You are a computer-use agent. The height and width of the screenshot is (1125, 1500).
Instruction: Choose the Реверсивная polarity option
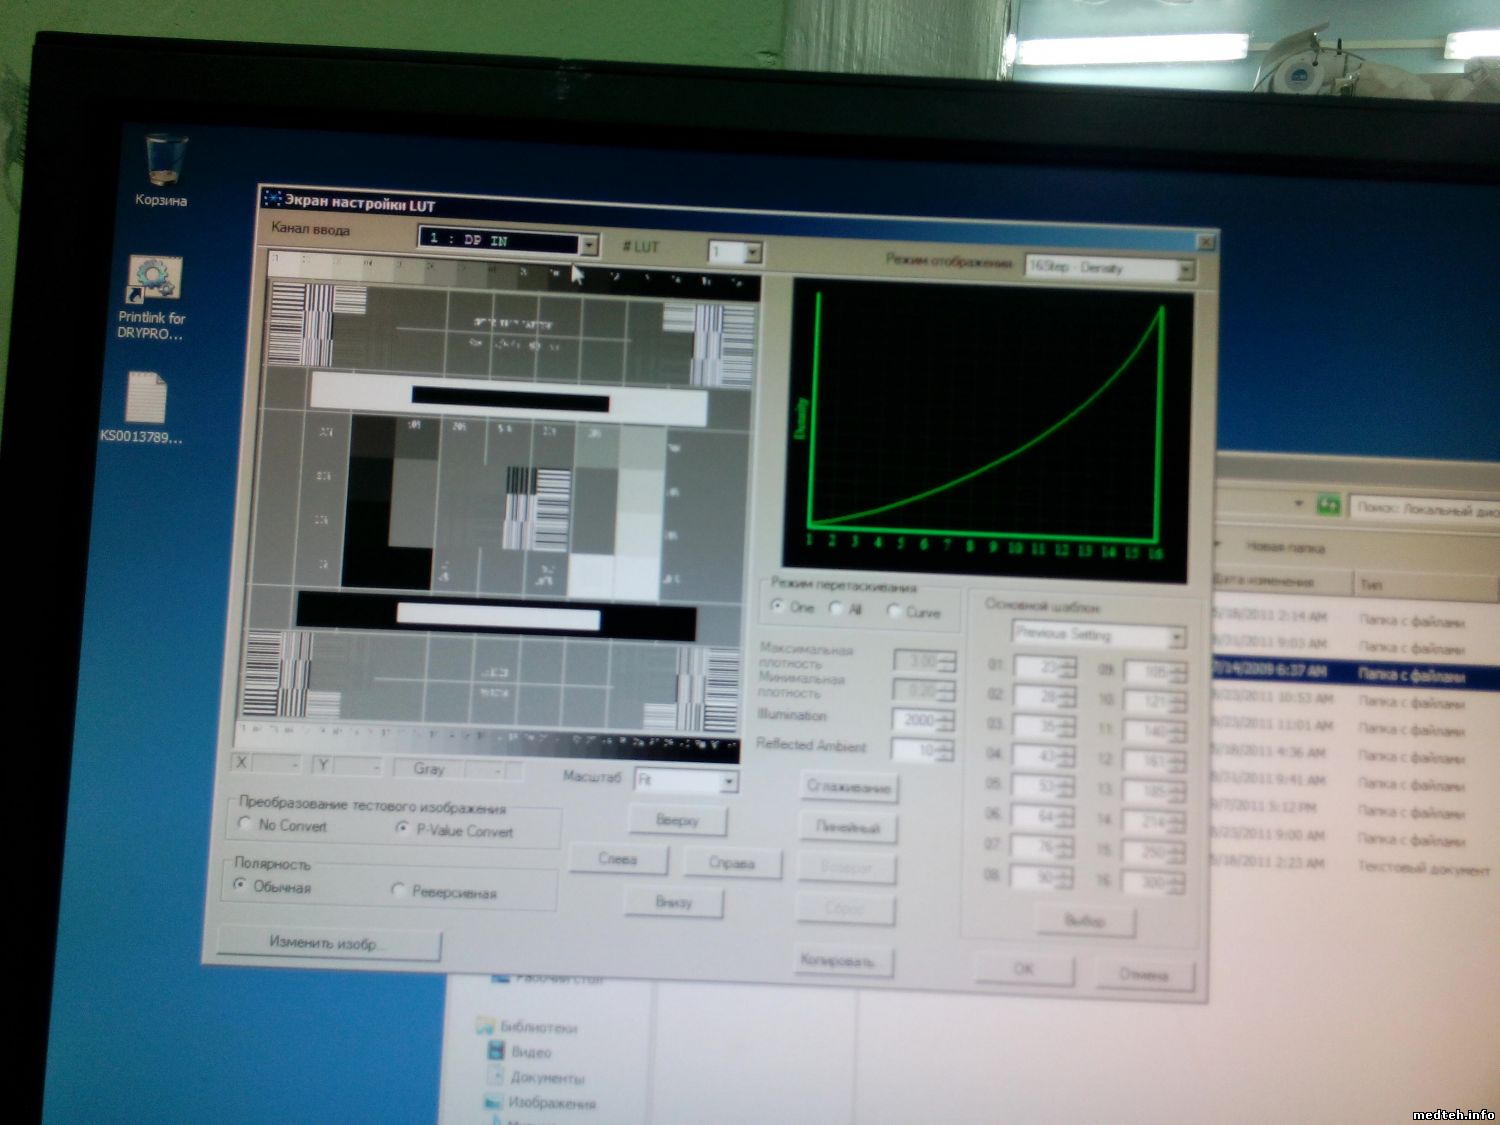click(398, 890)
